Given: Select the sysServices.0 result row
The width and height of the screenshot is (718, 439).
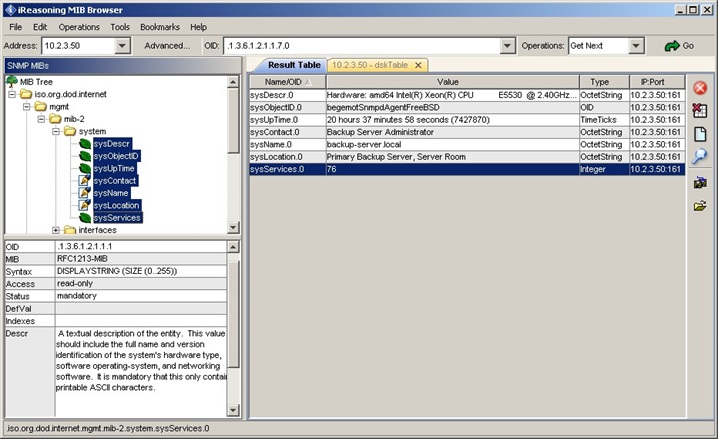Looking at the screenshot, I should click(467, 169).
